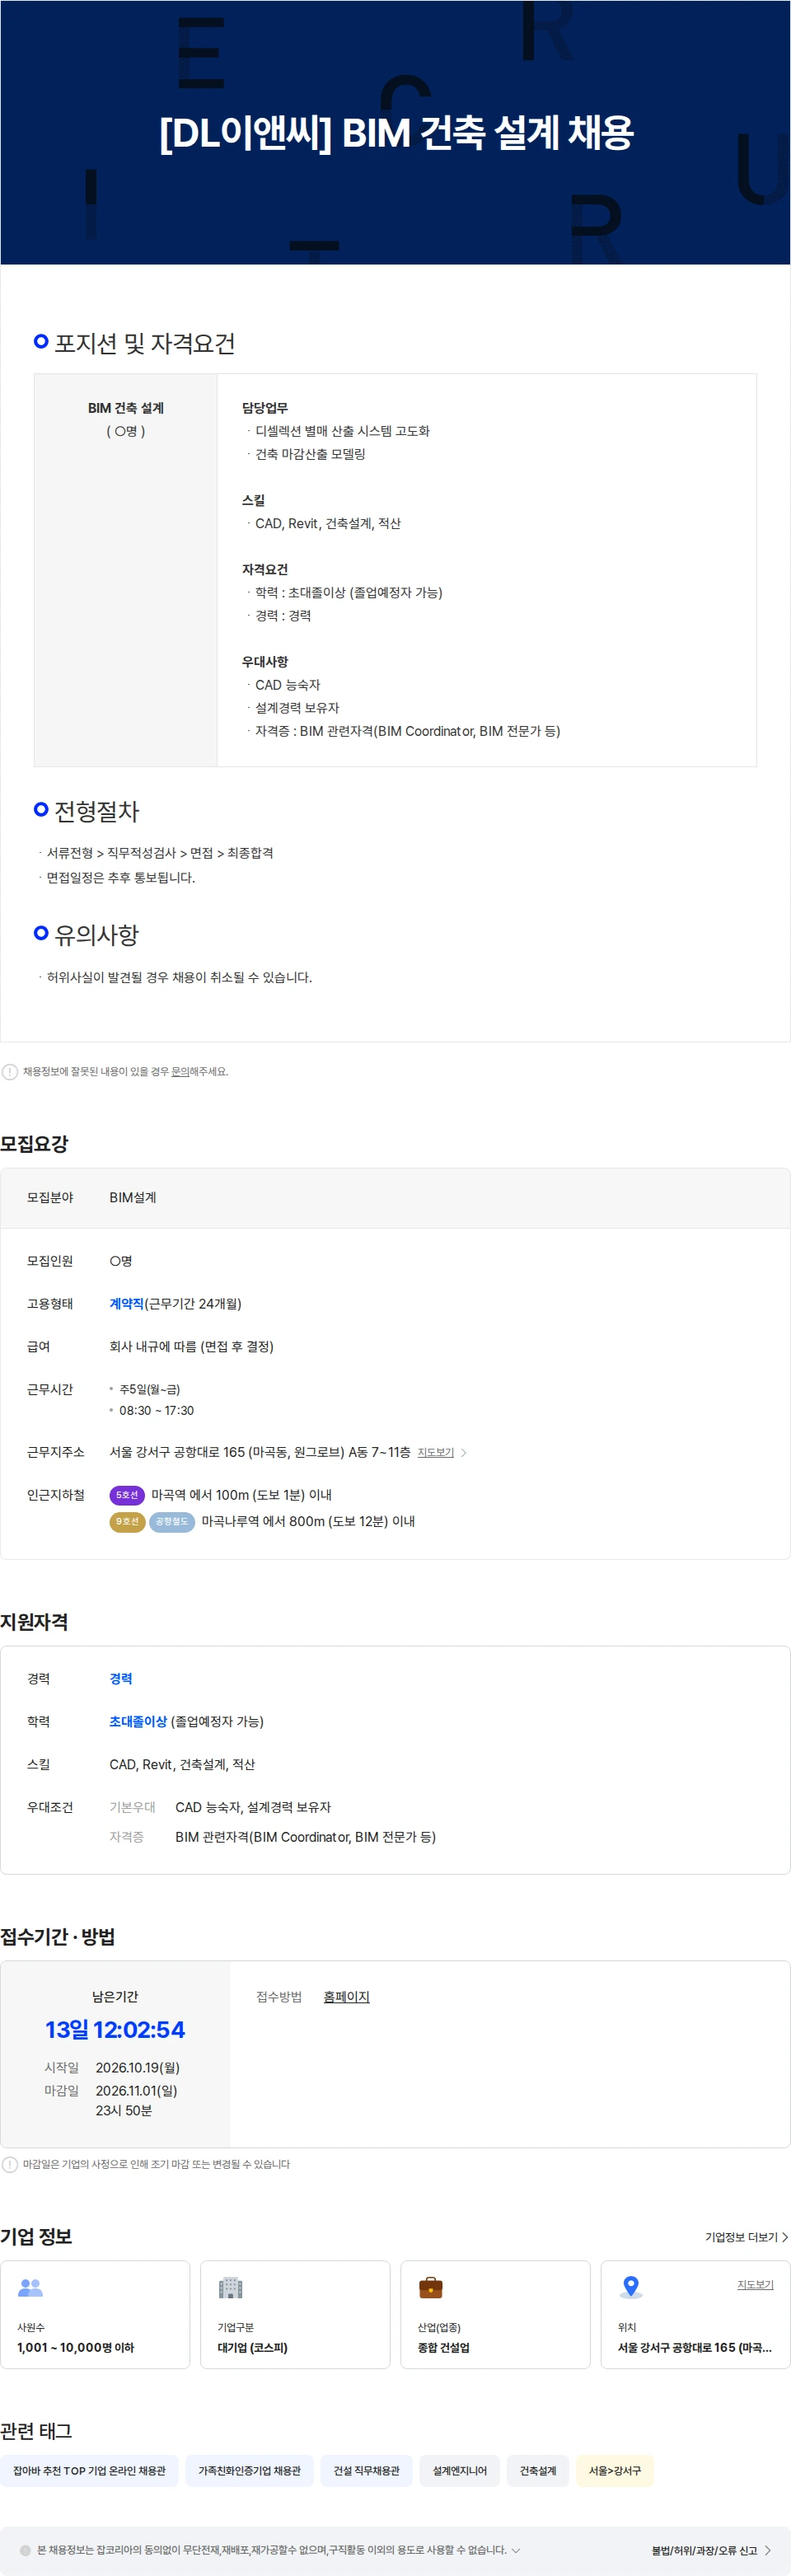Click the 2026.11.01(일) deadline date
Screen dimensions: 791x2576
point(136,2090)
